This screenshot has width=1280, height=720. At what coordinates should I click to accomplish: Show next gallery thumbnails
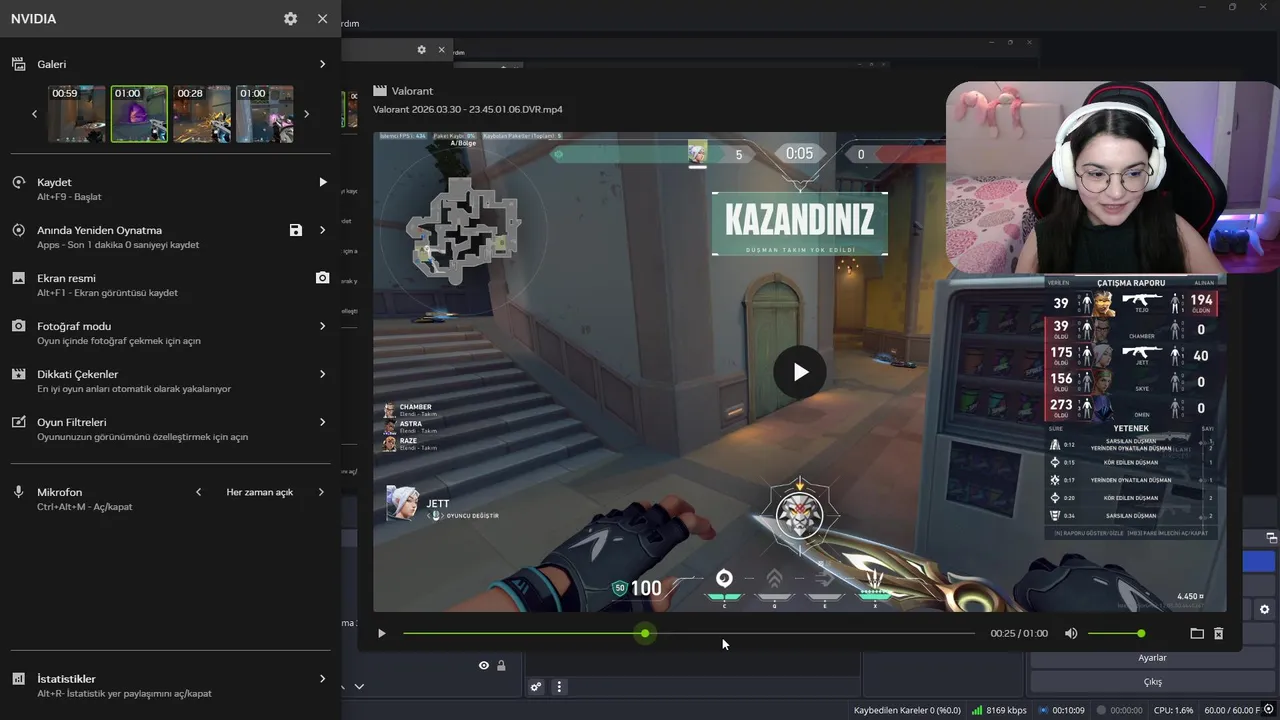click(306, 114)
